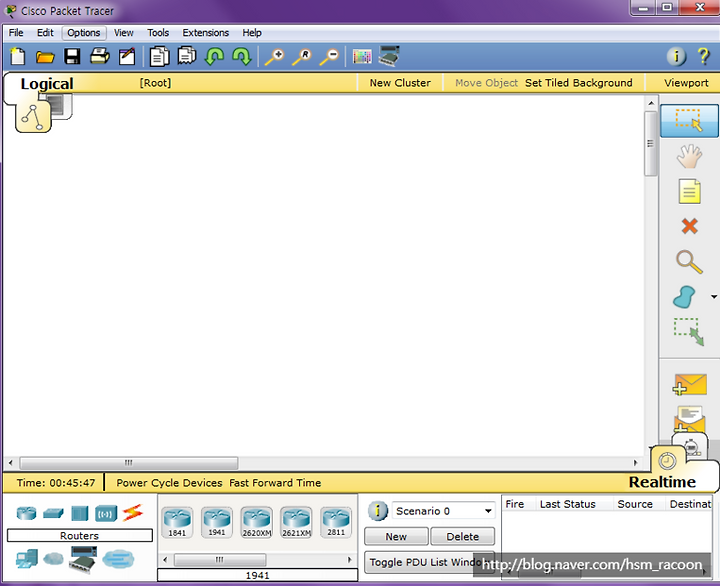
Task: Click Viewport button
Action: [x=686, y=83]
